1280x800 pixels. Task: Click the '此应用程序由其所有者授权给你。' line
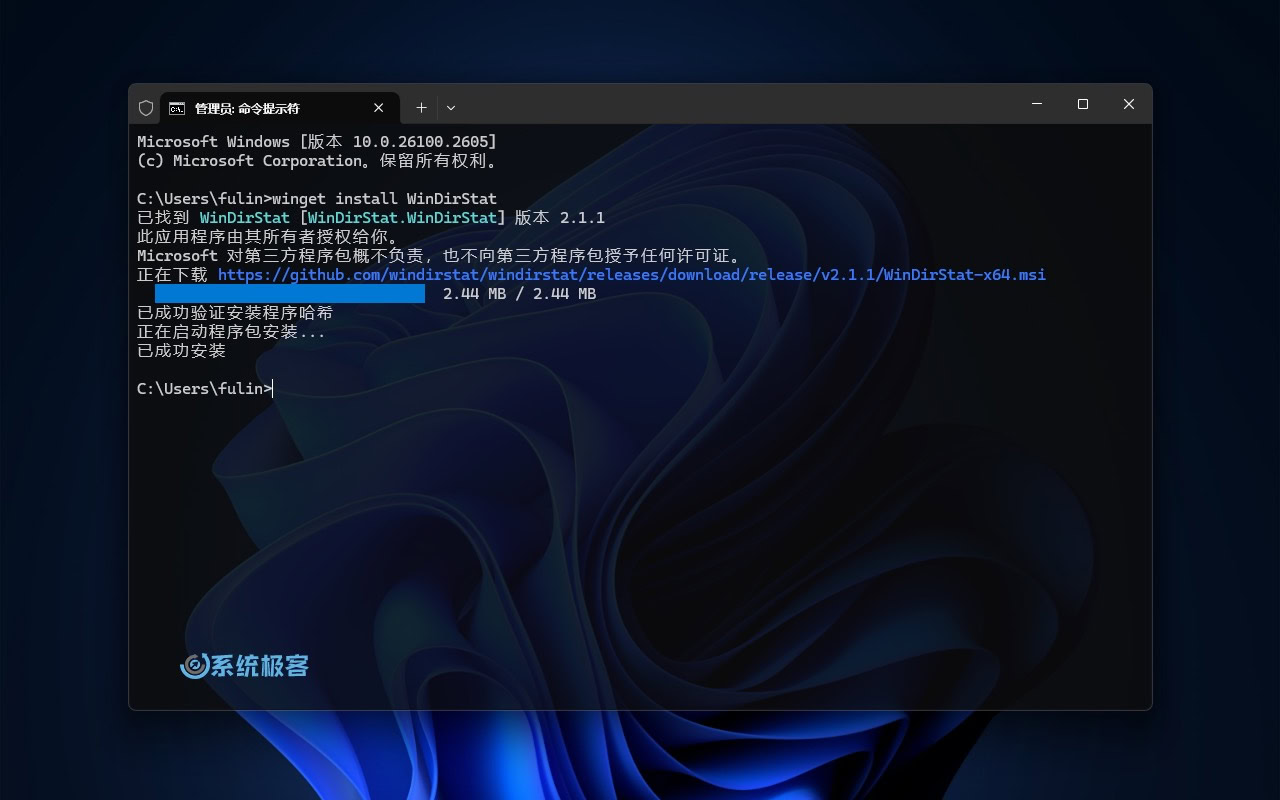(267, 237)
